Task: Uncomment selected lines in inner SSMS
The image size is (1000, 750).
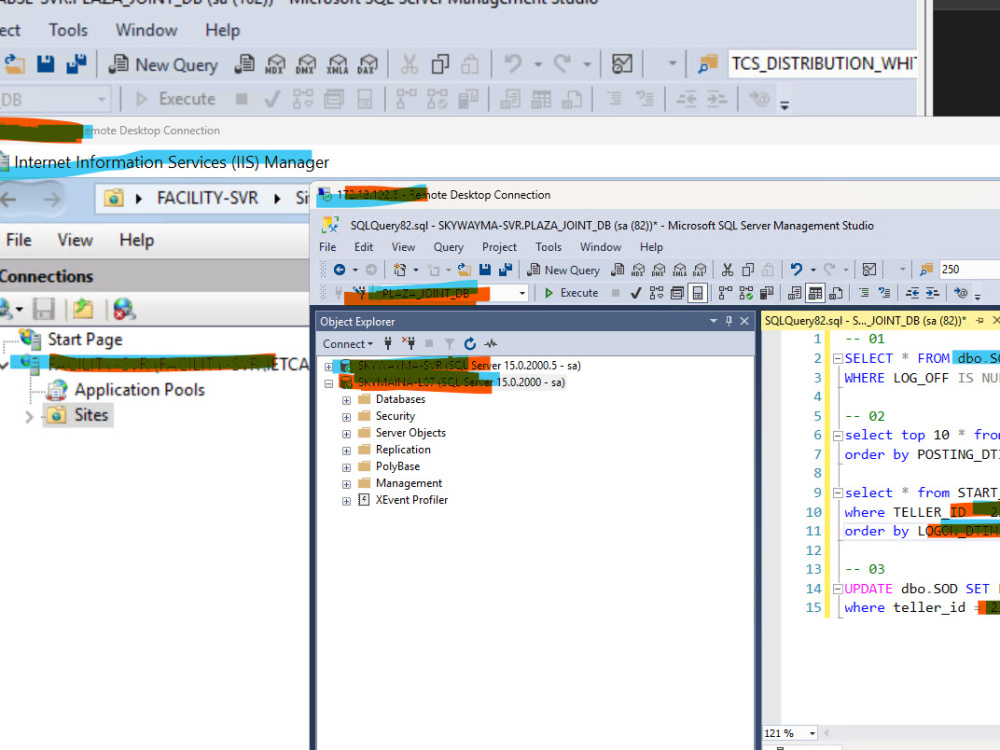Action: click(x=884, y=293)
